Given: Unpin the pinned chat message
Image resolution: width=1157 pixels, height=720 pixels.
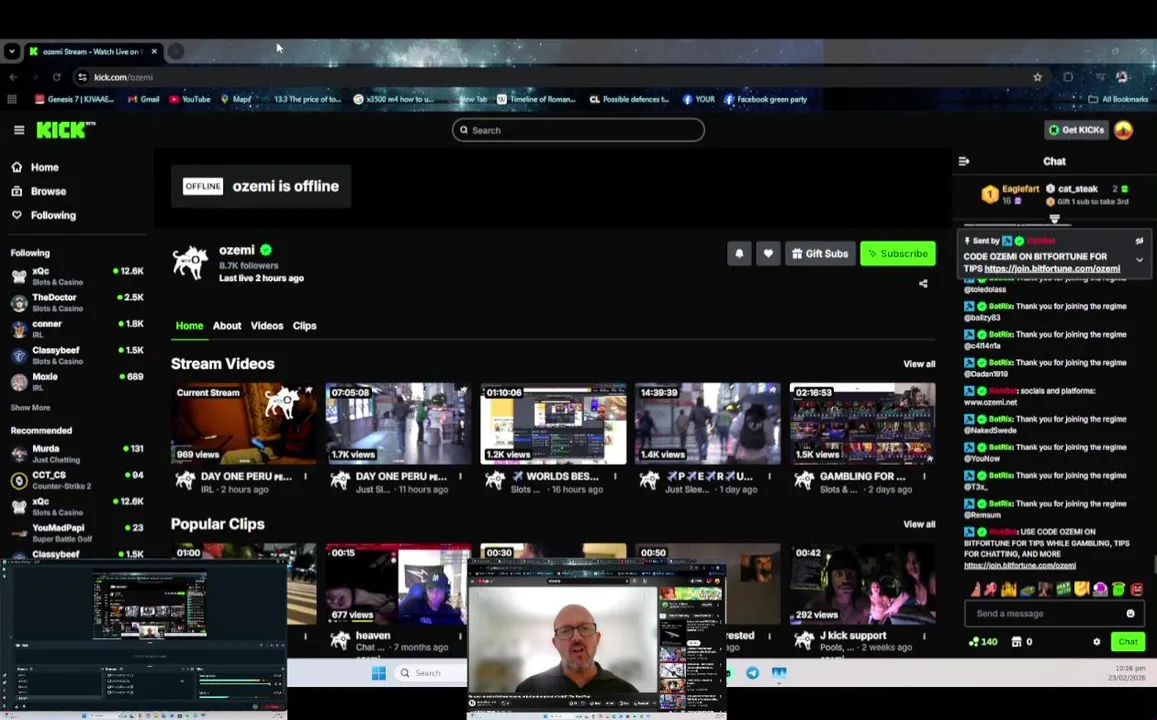Looking at the screenshot, I should (1139, 240).
